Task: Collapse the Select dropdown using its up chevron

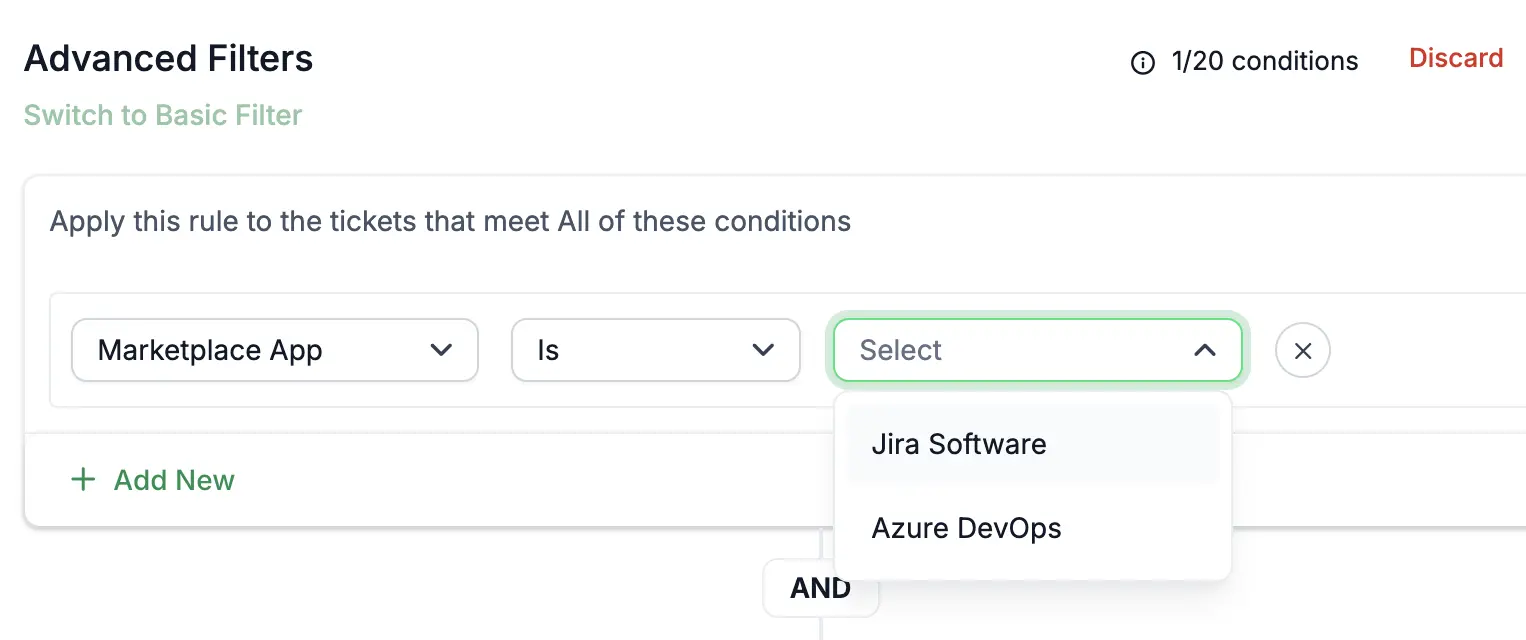Action: click(1205, 350)
